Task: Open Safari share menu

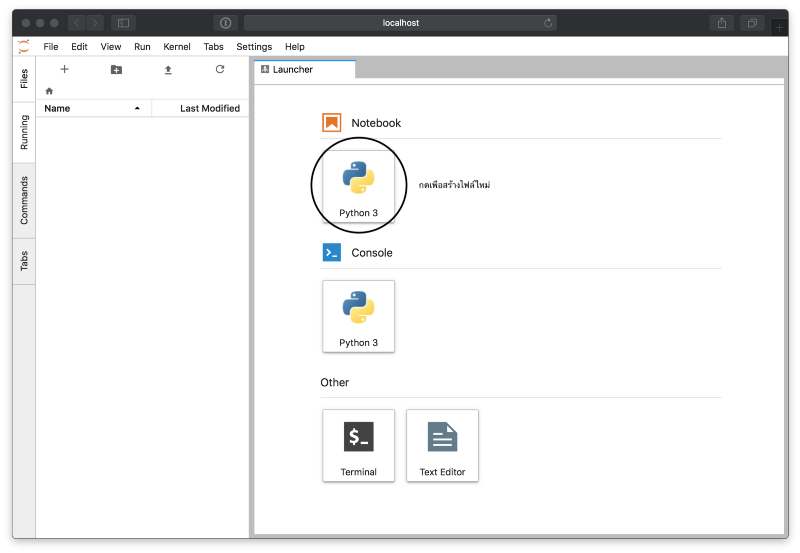Action: pos(721,23)
